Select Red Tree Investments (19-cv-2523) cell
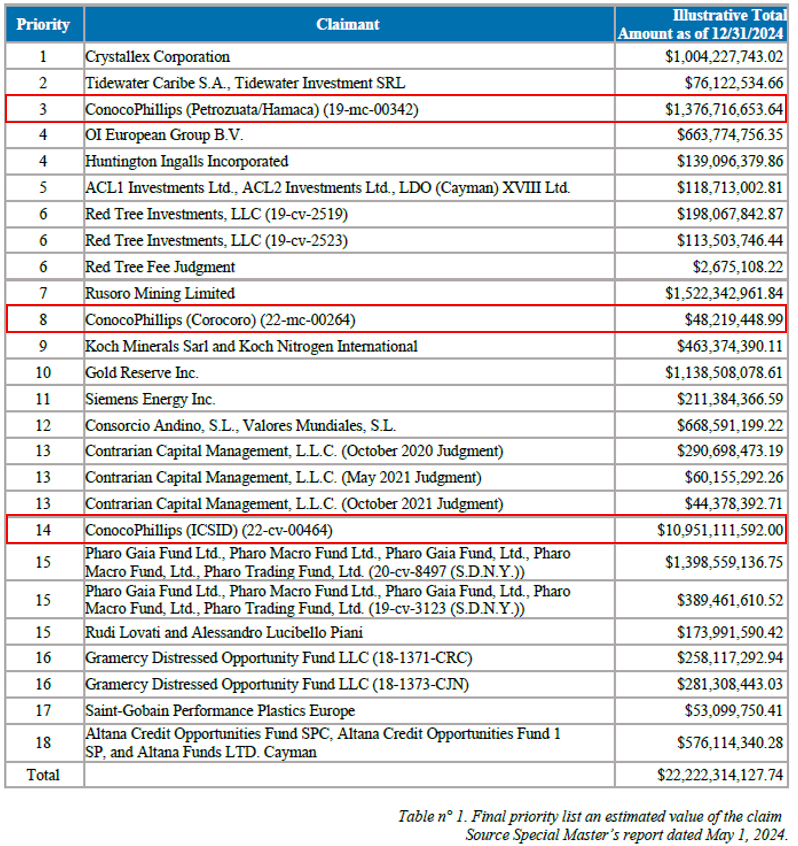798x846 pixels. click(x=349, y=241)
